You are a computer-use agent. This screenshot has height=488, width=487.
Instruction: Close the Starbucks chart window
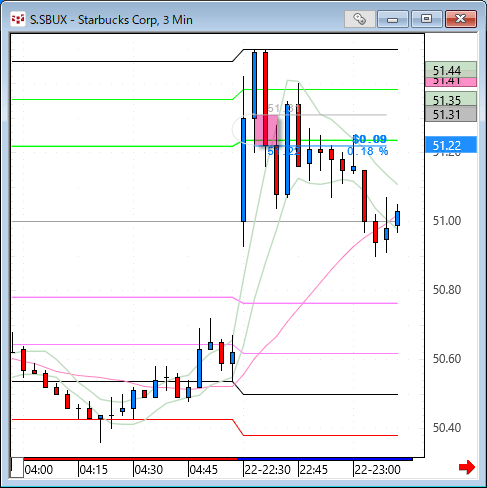pos(461,19)
